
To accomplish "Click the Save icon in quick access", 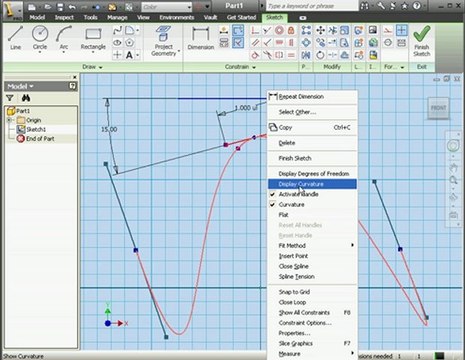I will click(x=60, y=7).
